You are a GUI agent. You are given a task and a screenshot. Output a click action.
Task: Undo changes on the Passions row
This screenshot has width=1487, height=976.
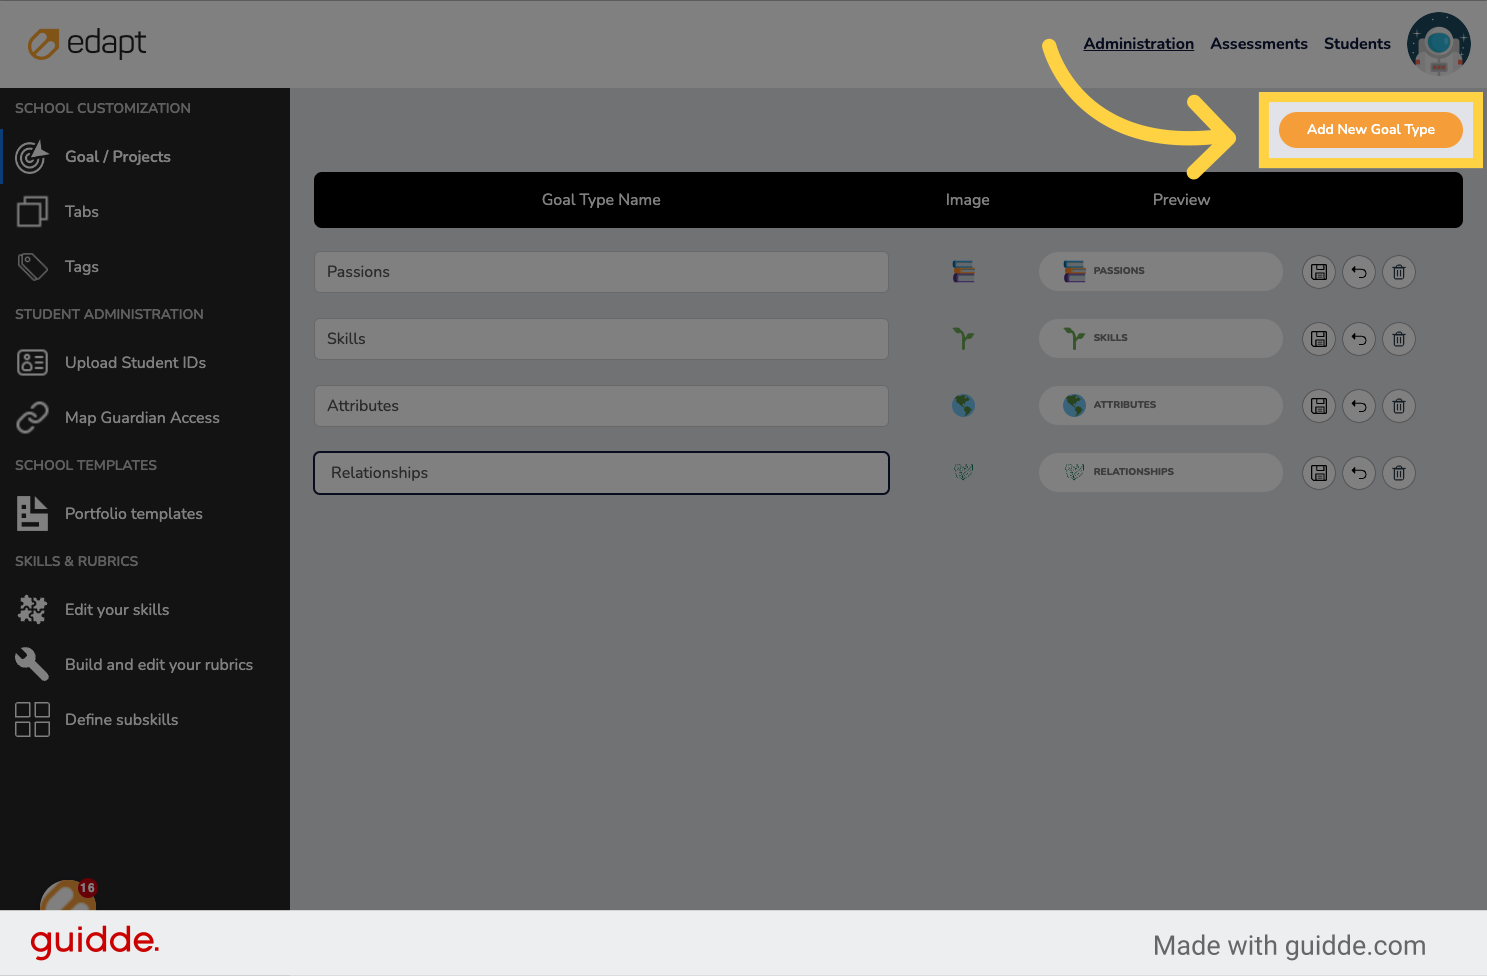(x=1359, y=272)
